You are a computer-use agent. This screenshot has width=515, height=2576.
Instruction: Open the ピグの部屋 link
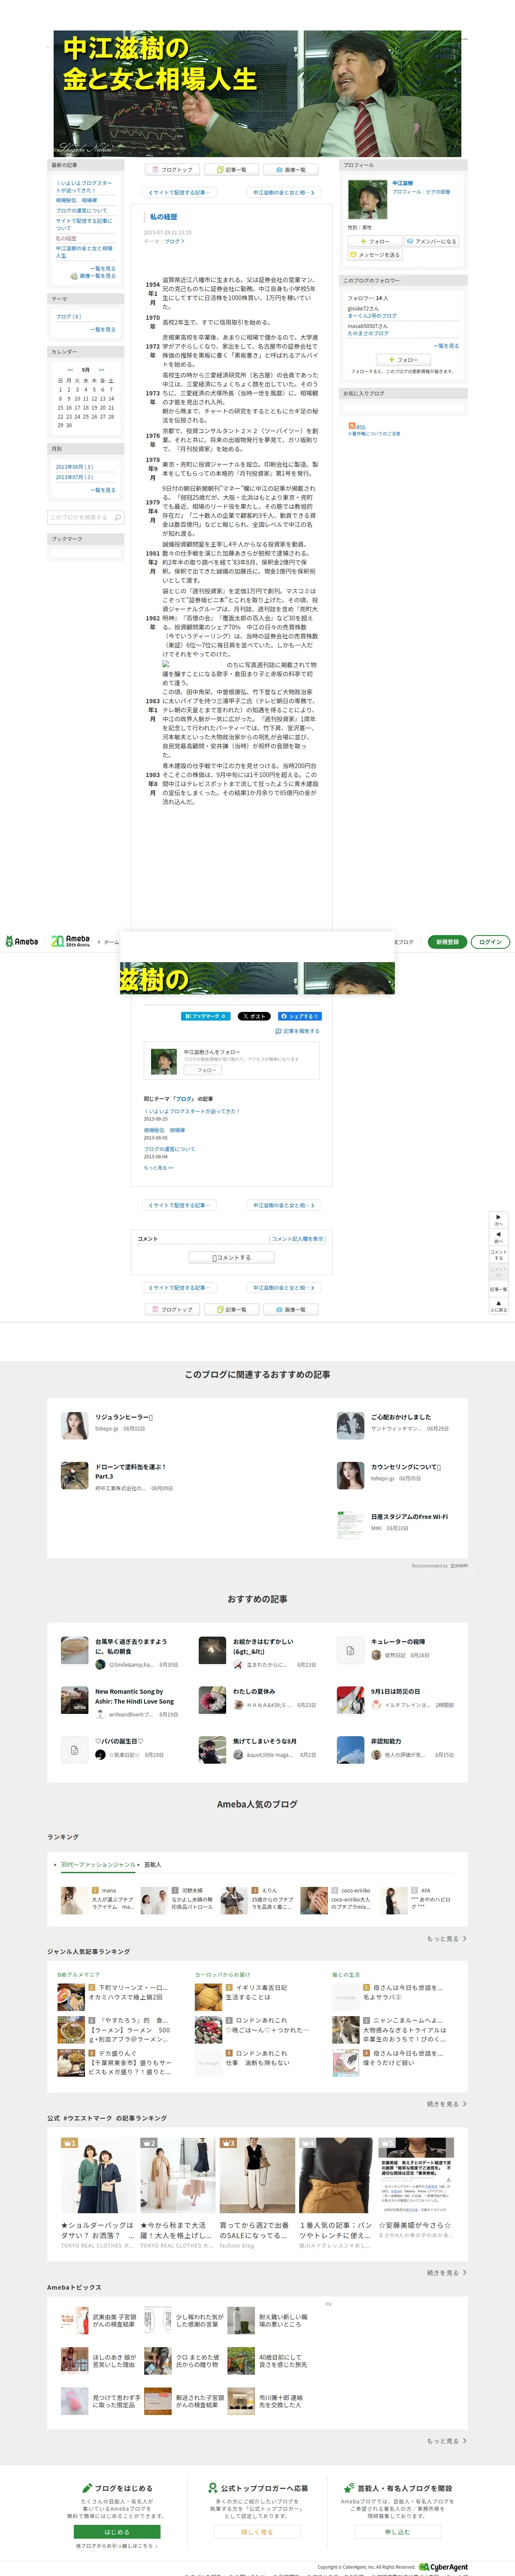(438, 191)
